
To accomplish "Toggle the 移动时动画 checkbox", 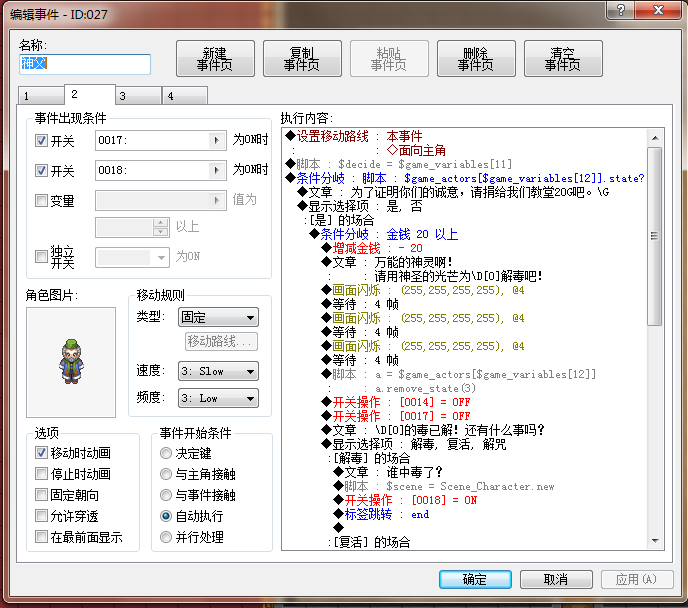I will [41, 453].
